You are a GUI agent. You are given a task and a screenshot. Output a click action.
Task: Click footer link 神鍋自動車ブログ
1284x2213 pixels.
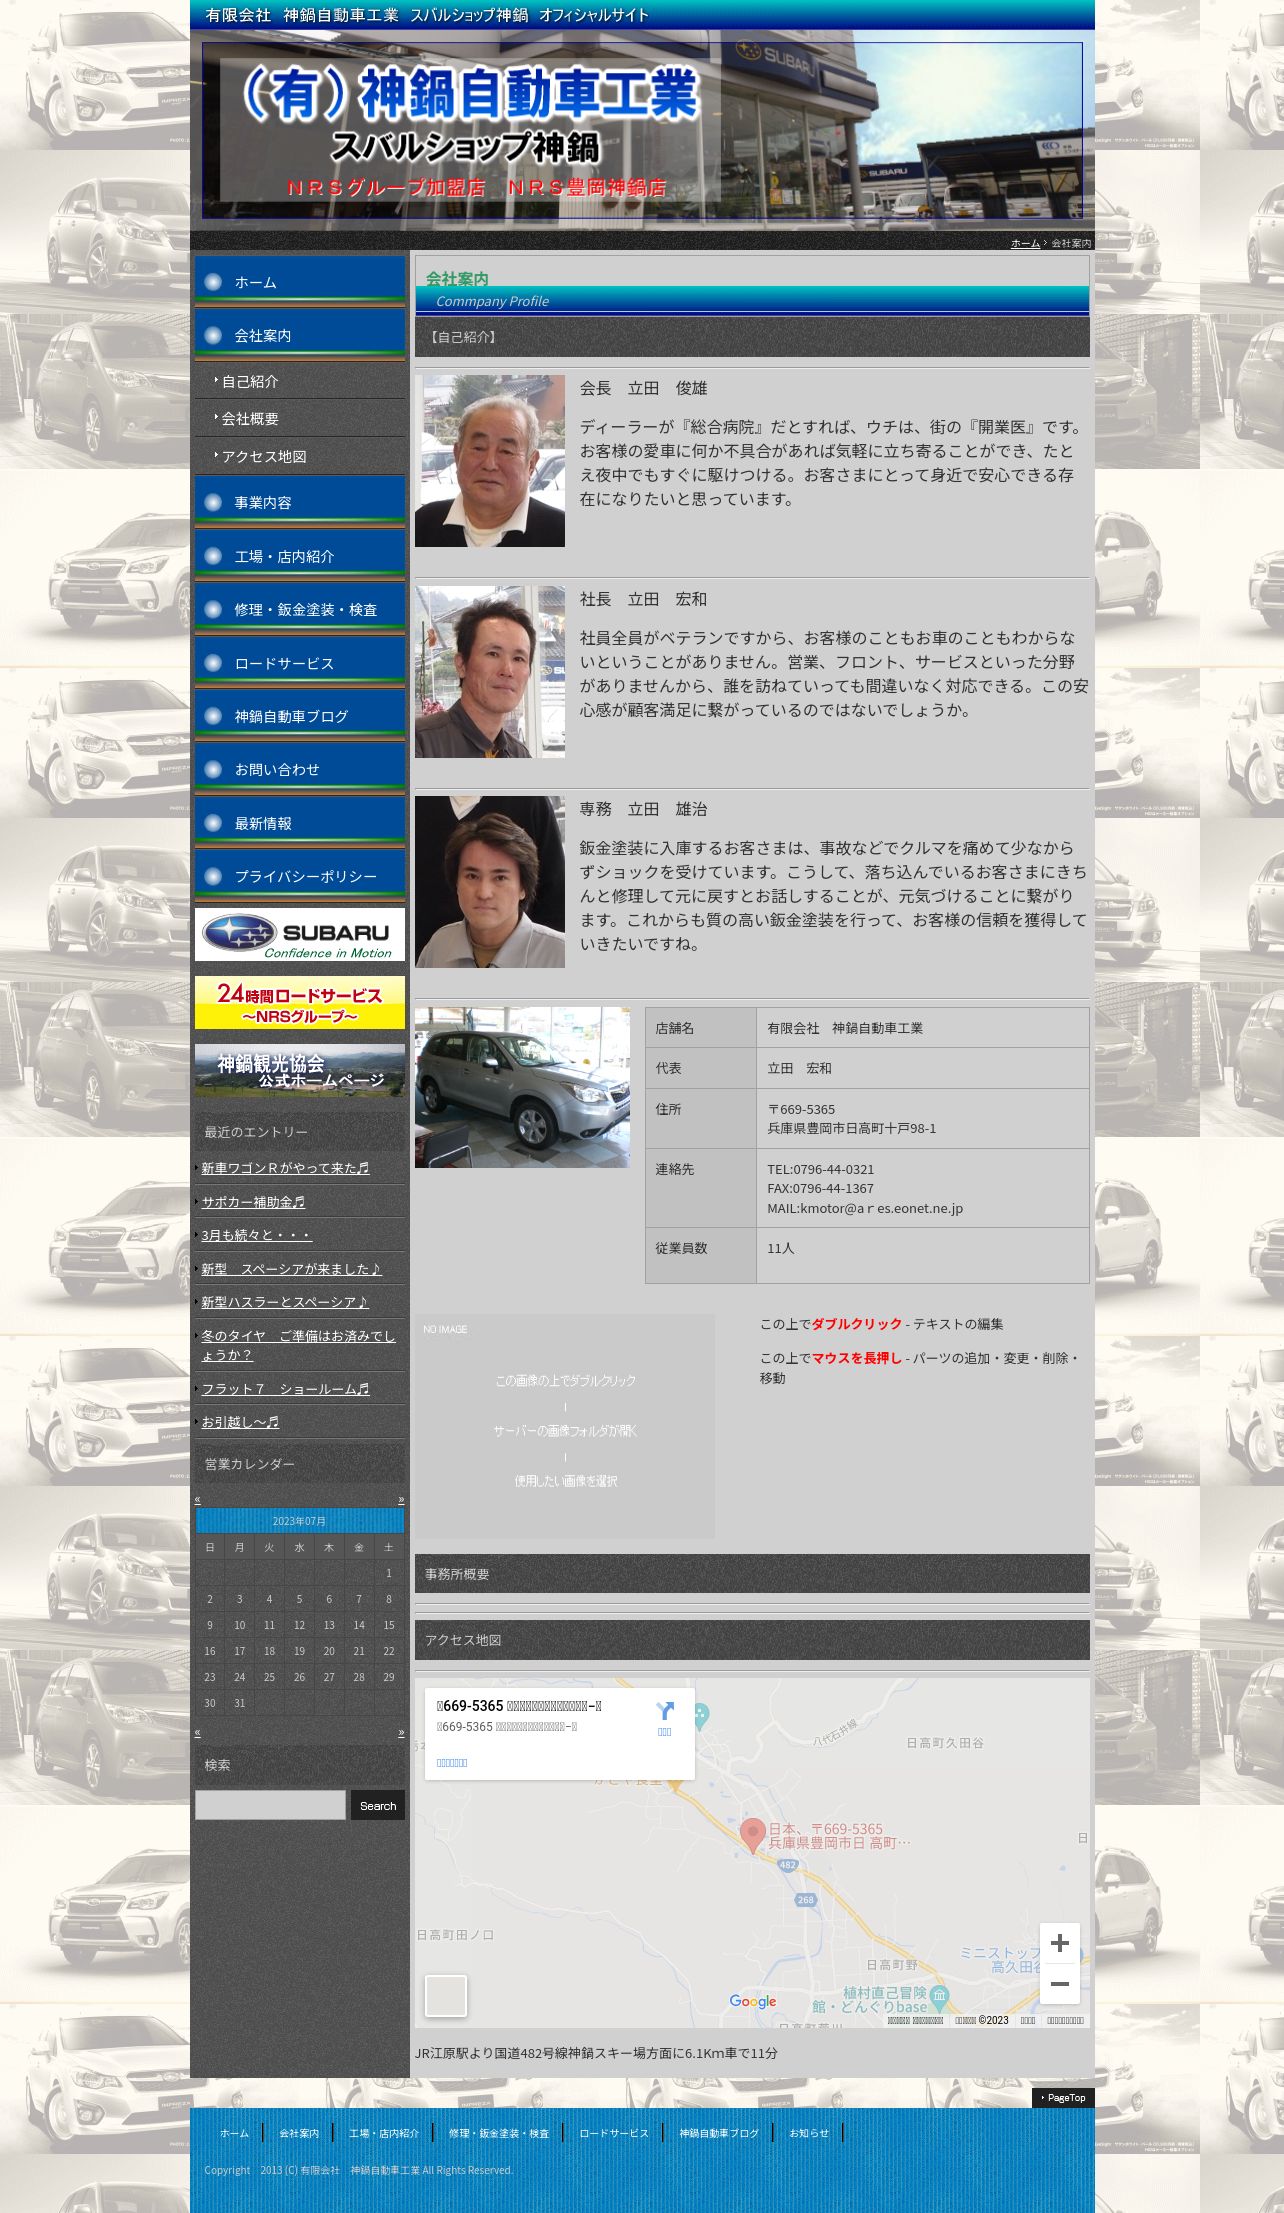click(719, 2133)
